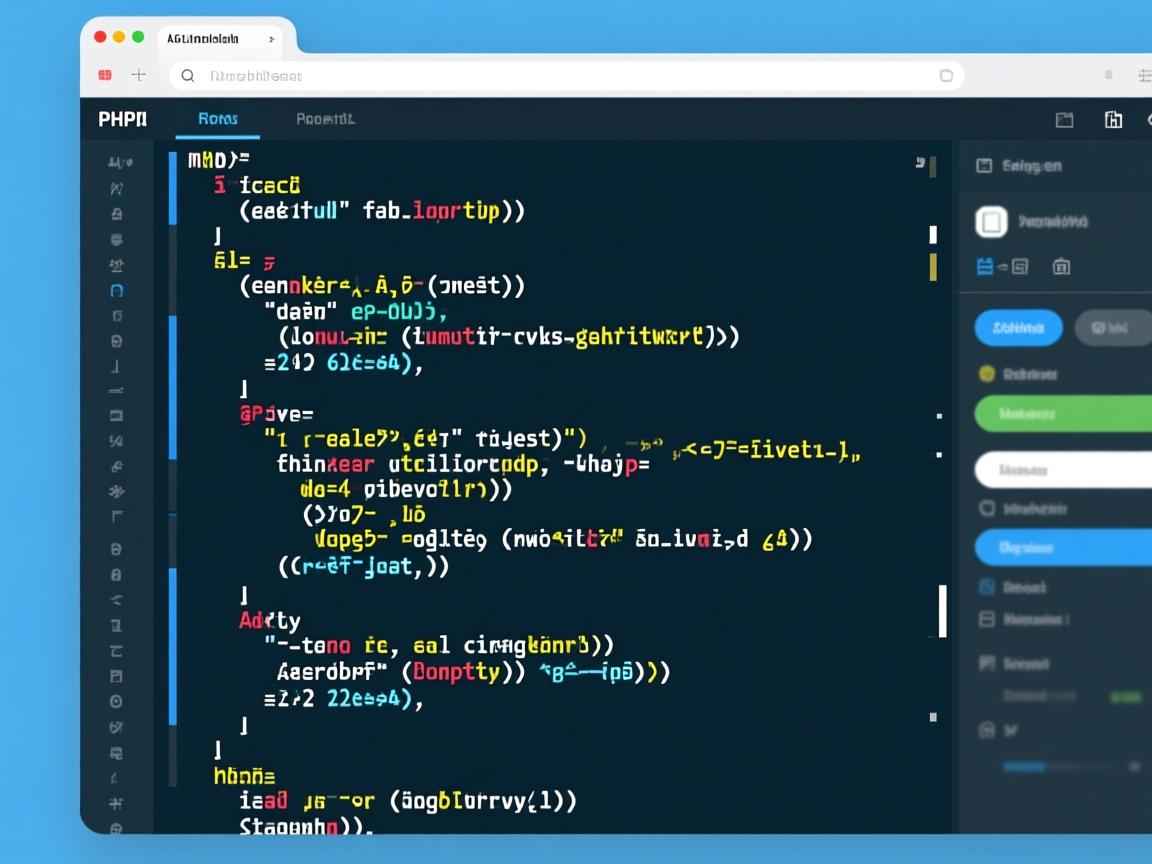Click the blue progress slider at panel bottom

click(1024, 767)
